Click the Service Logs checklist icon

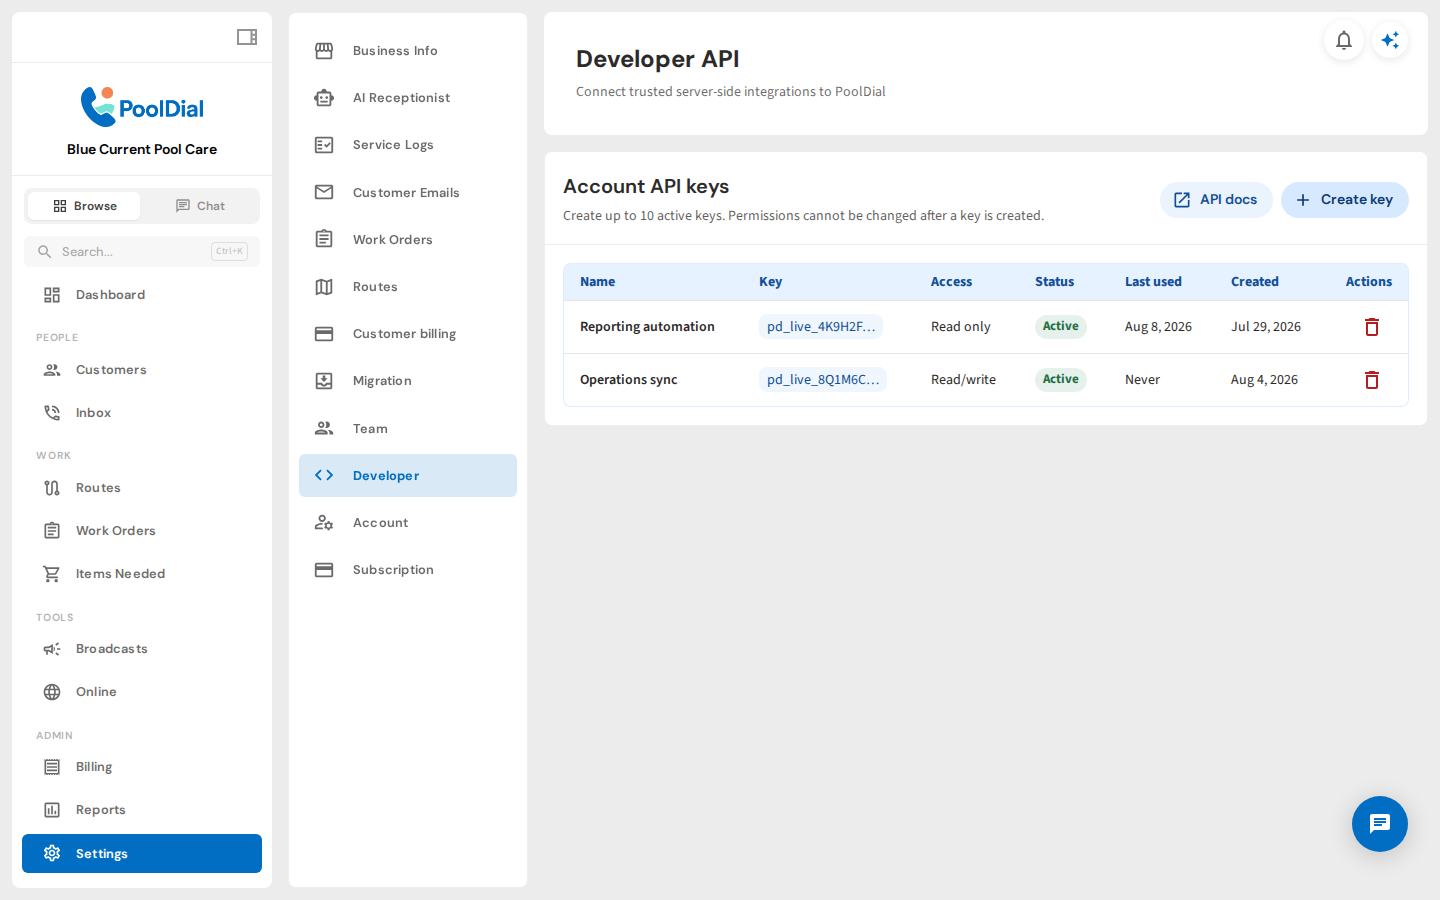coord(324,145)
